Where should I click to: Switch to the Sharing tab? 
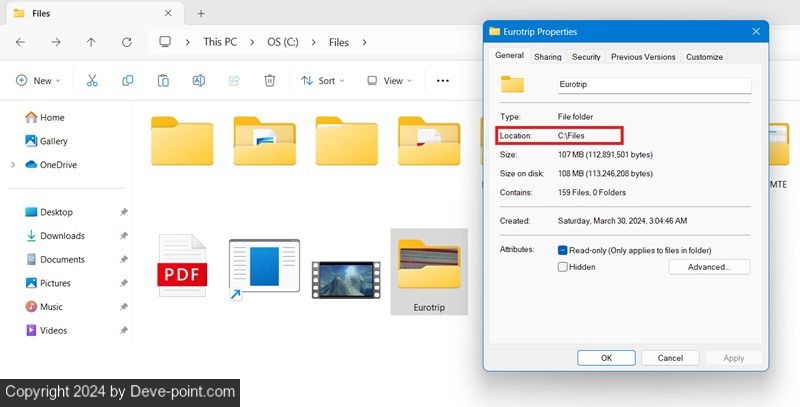coord(547,57)
